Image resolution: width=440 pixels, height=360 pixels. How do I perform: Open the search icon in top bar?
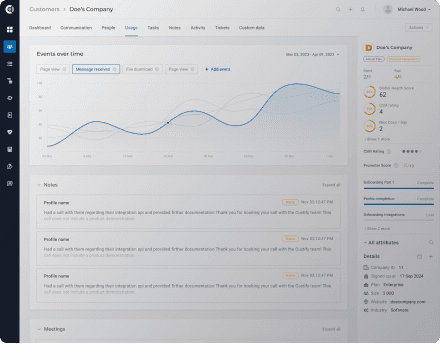click(338, 9)
